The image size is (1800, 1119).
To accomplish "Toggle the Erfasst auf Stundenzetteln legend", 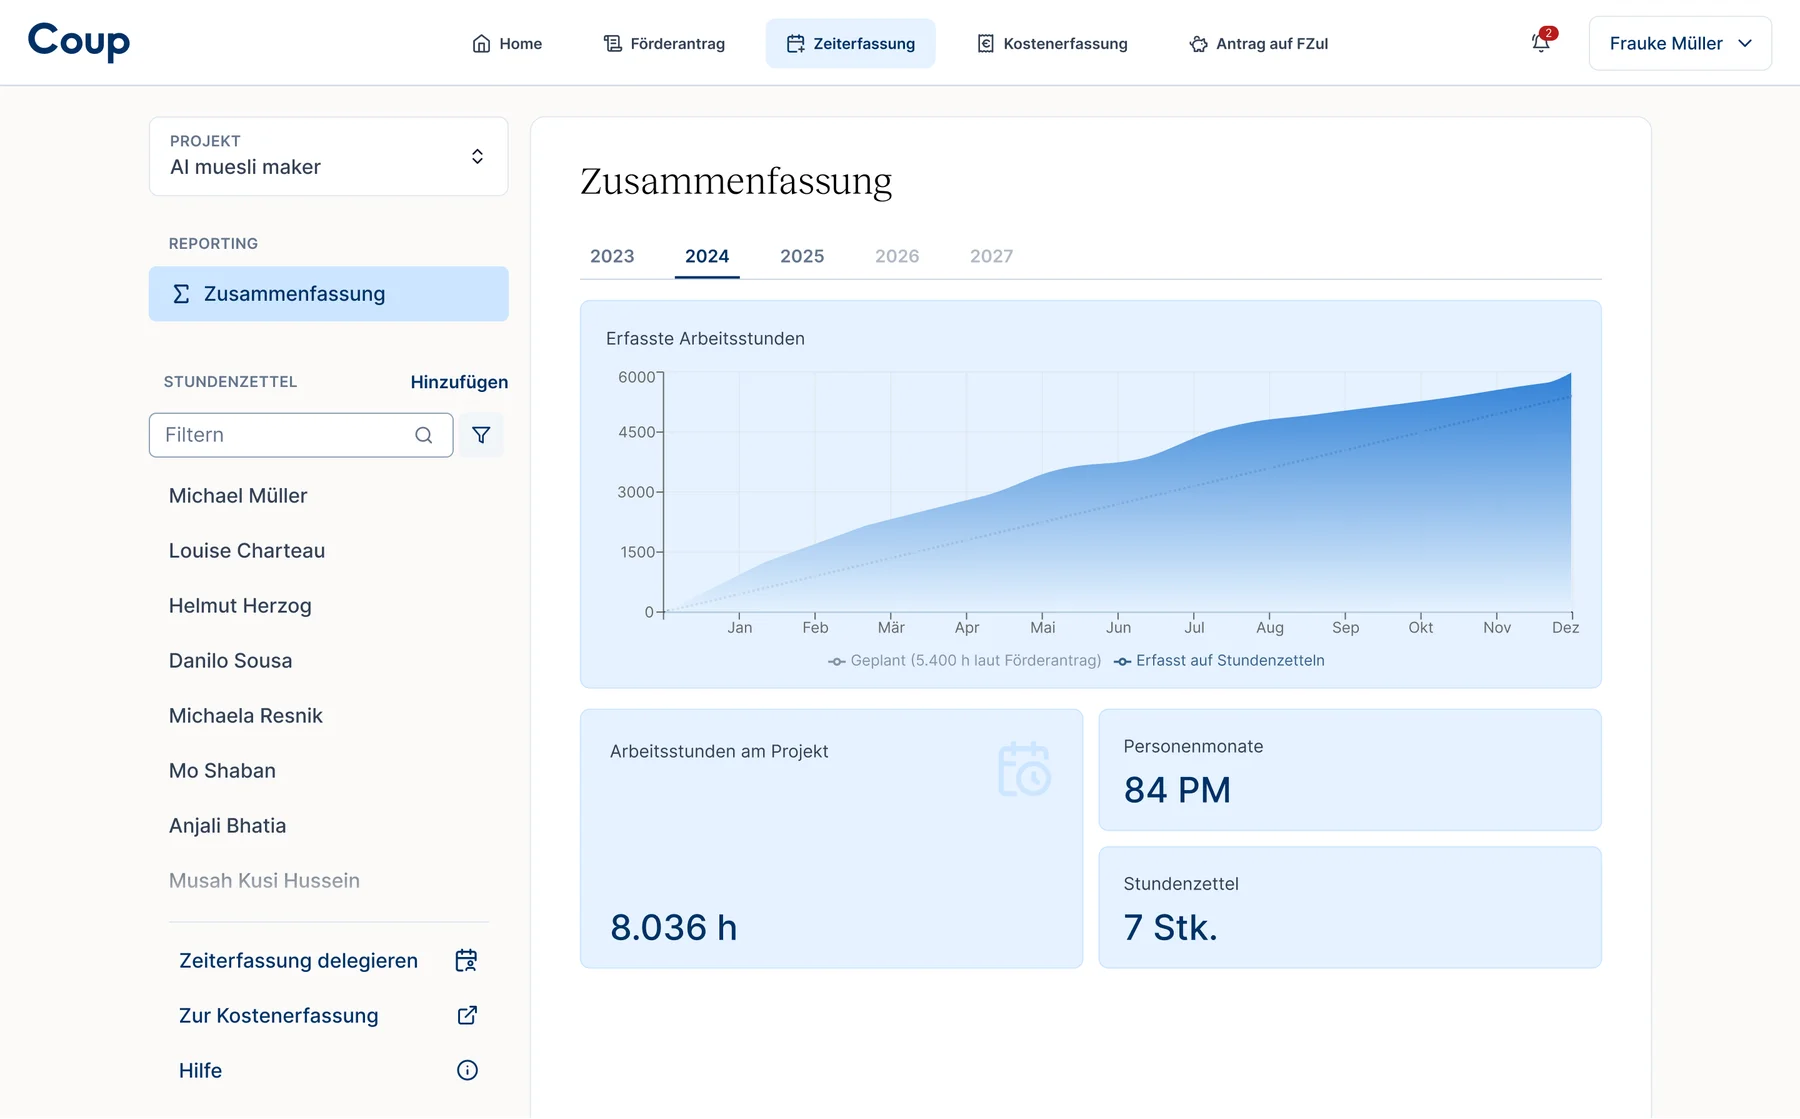I will tap(1219, 661).
